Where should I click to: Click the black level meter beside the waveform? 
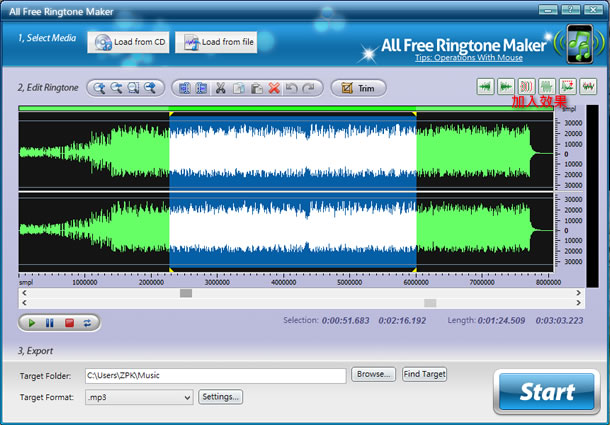[x=592, y=196]
